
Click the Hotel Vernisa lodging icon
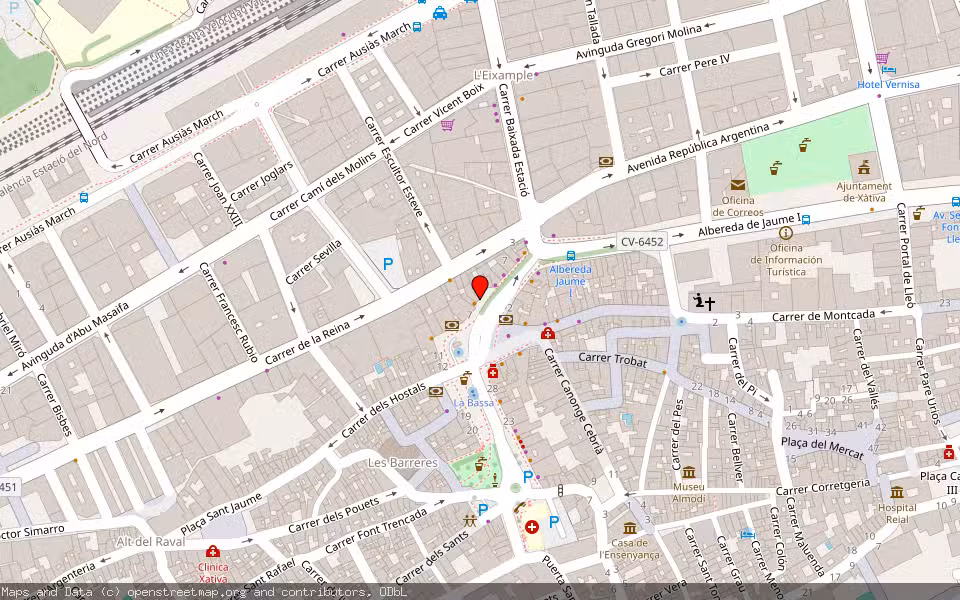point(888,70)
